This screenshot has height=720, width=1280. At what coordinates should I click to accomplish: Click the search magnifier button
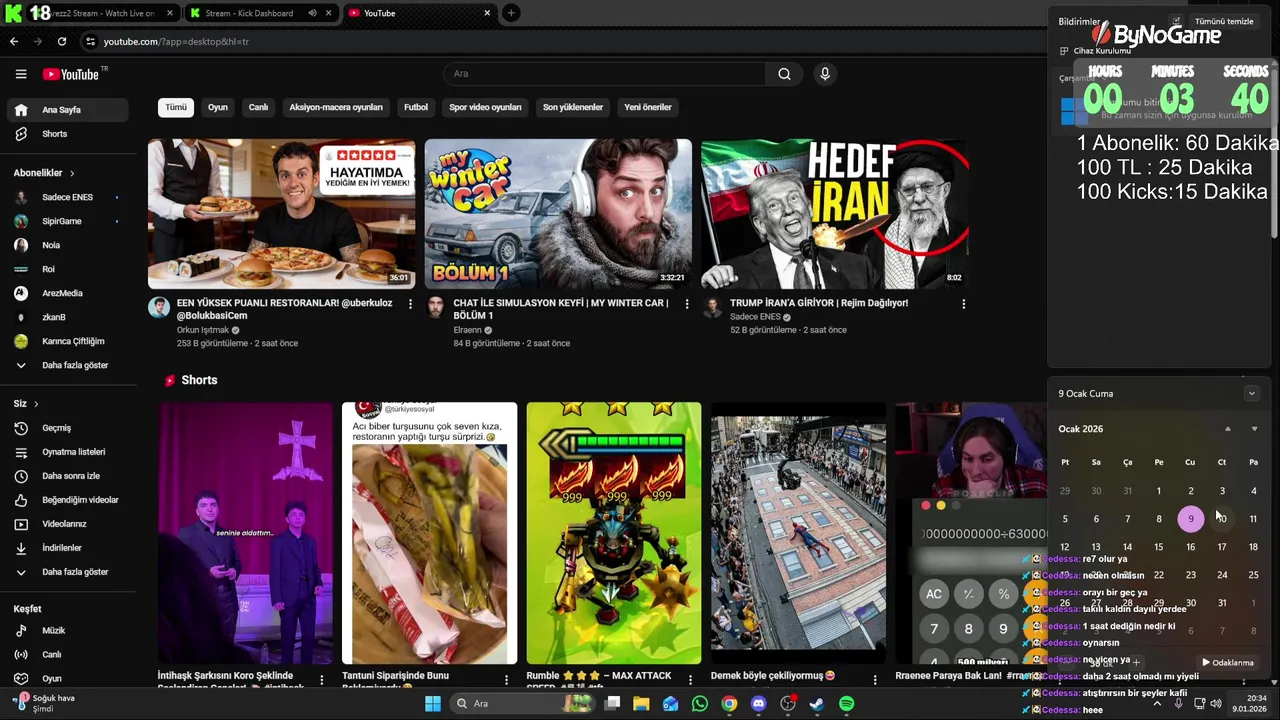click(784, 74)
